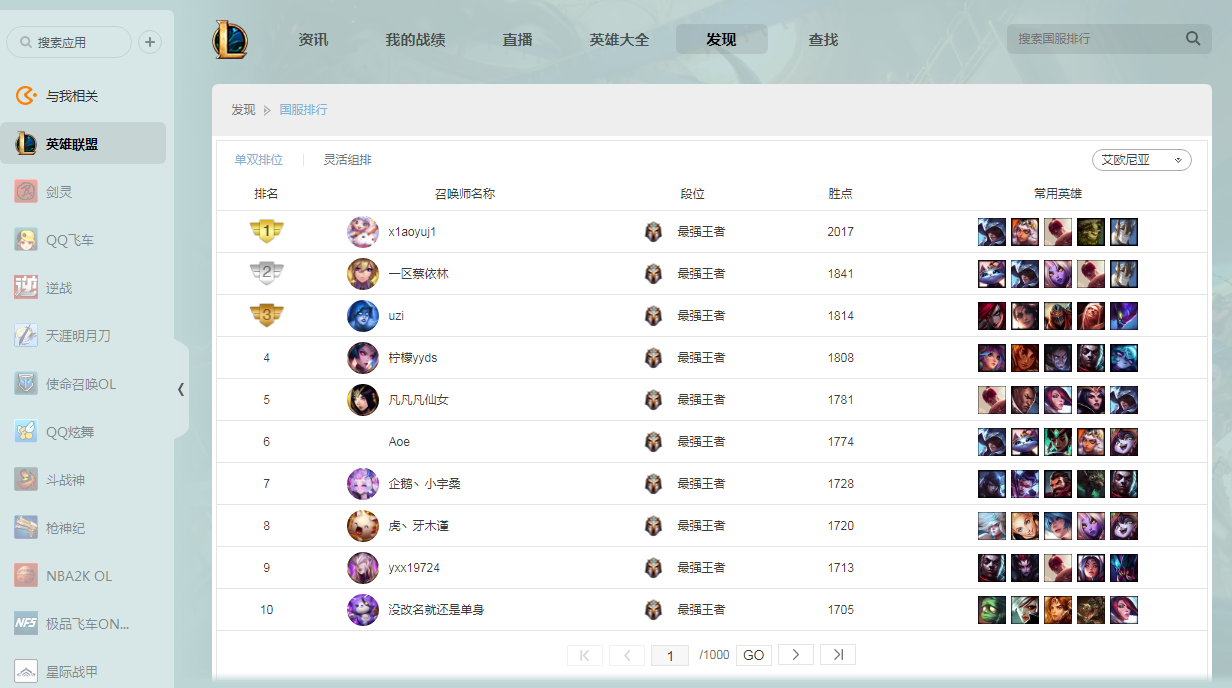1232x688 pixels.
Task: Click the 搜索国服排行 search box
Action: coord(1109,39)
